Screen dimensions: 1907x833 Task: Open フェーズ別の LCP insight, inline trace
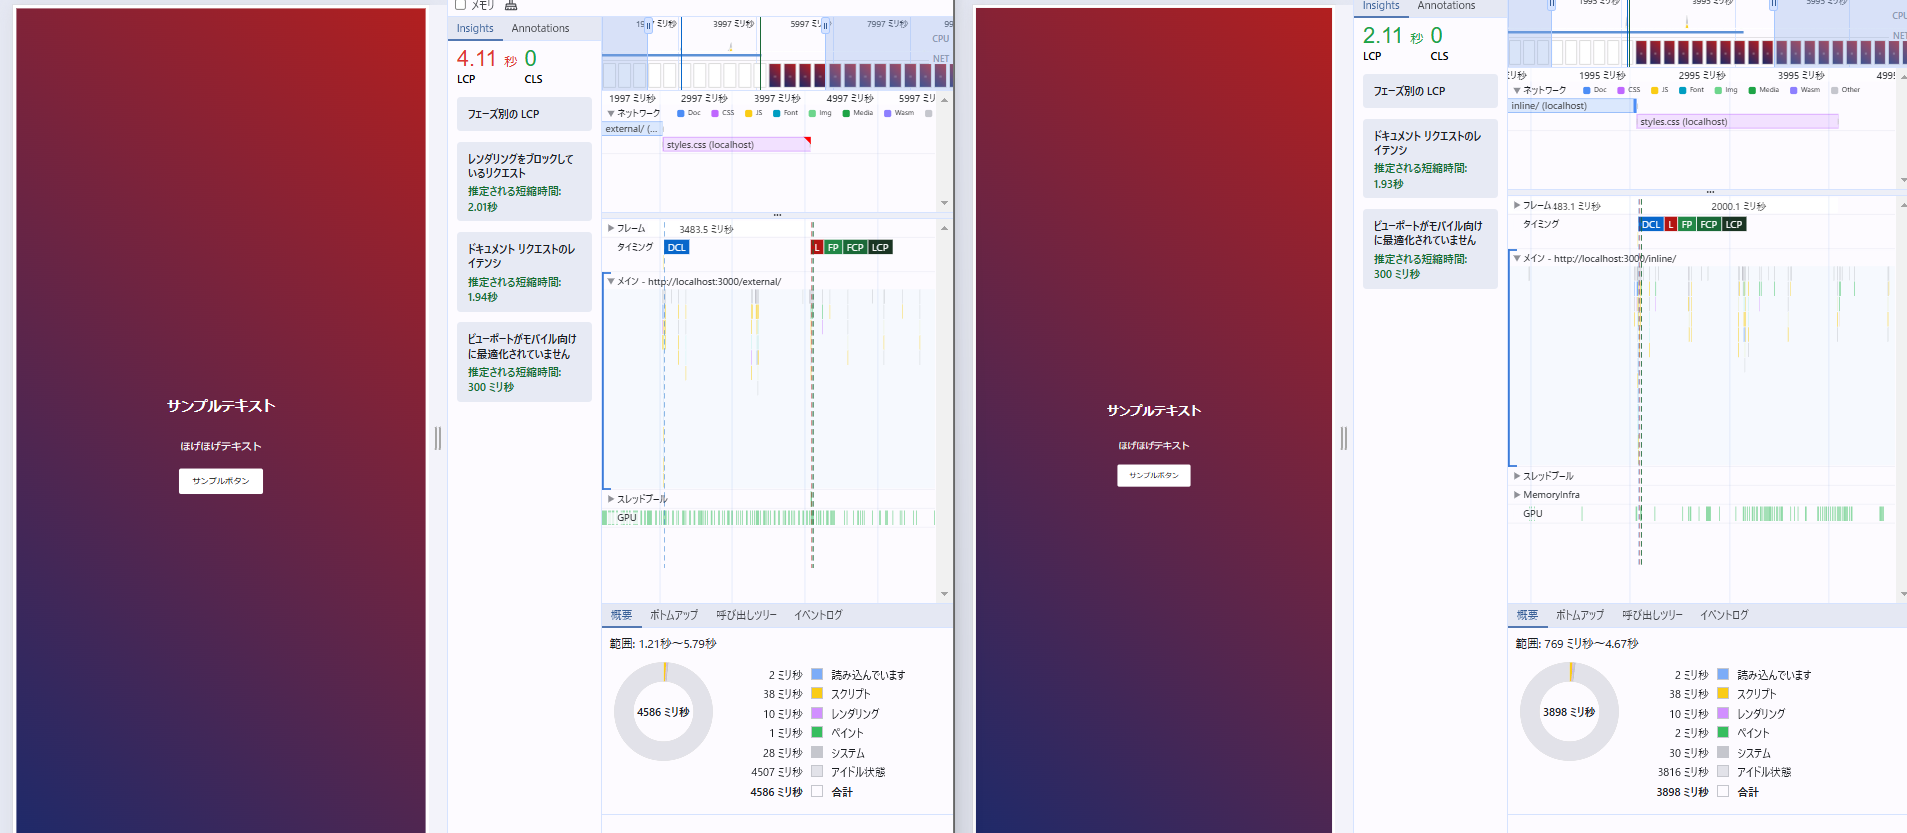coord(1430,91)
